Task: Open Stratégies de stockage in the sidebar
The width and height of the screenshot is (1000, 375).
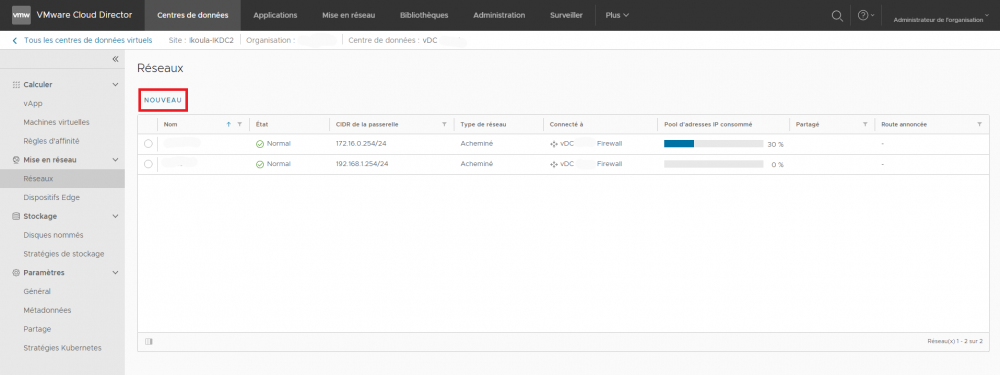Action: [x=64, y=254]
